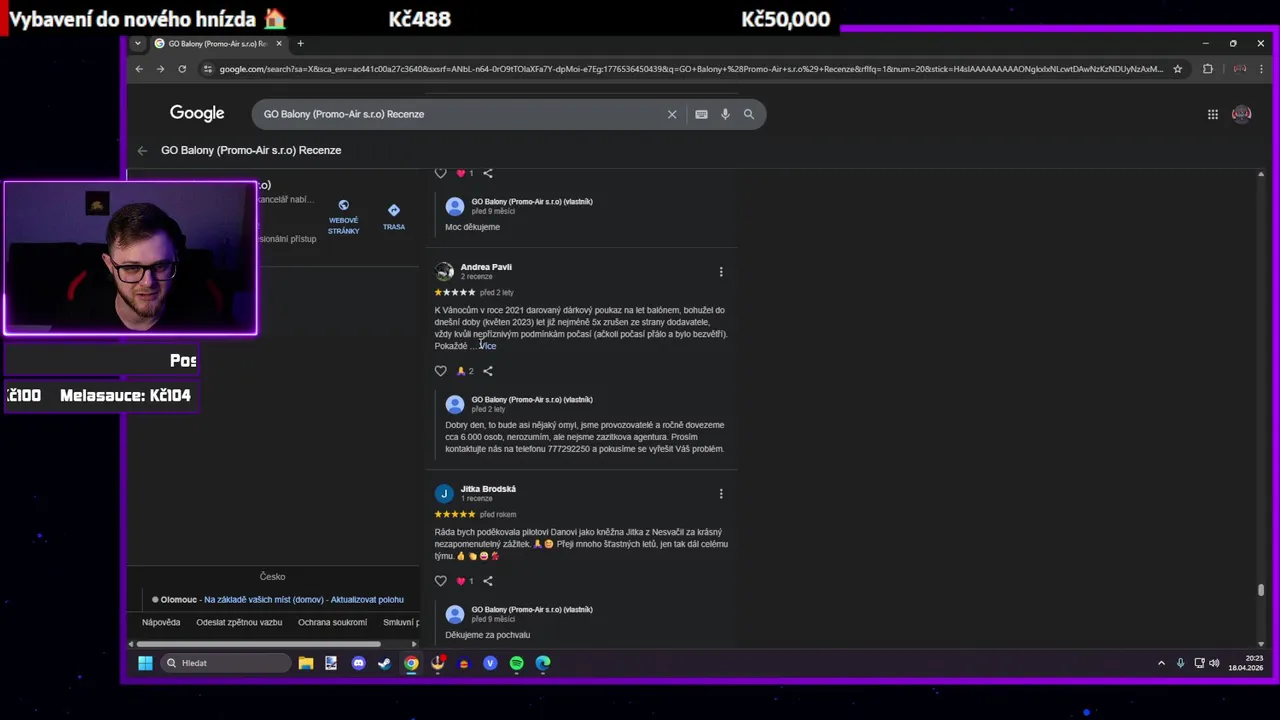Click the page scrollbar down arrow
This screenshot has width=1280, height=720.
click(1261, 644)
